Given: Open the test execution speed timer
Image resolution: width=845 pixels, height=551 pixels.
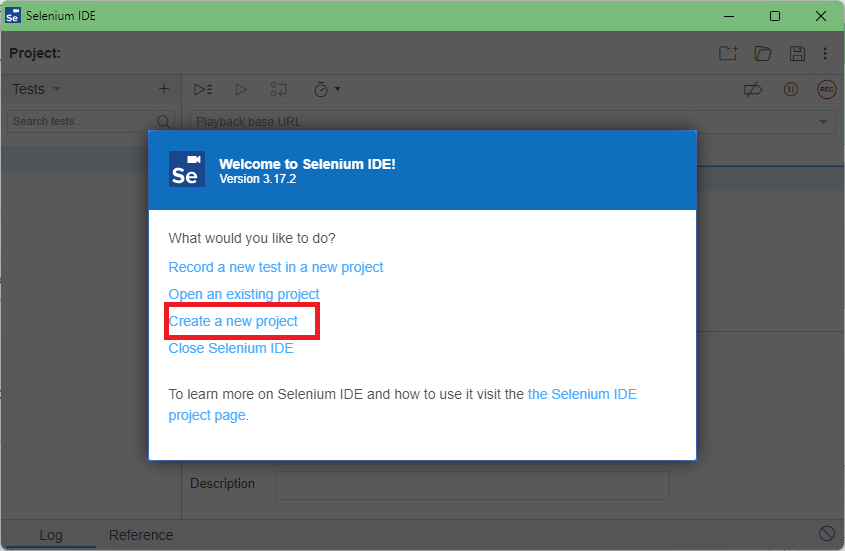Looking at the screenshot, I should [327, 89].
